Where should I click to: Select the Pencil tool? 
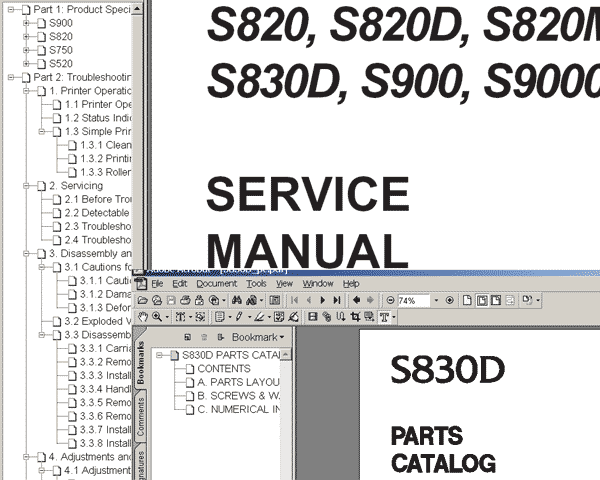pyautogui.click(x=239, y=317)
